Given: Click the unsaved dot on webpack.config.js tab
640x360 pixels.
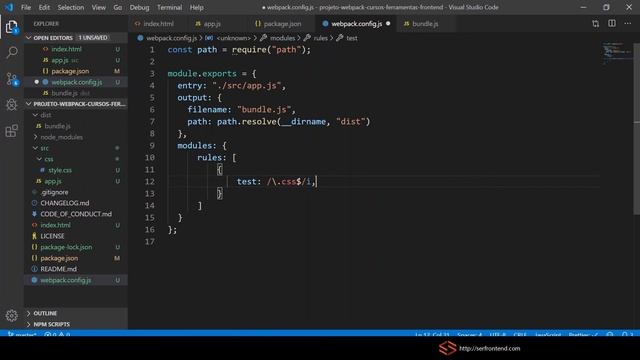Looking at the screenshot, I should coord(388,24).
